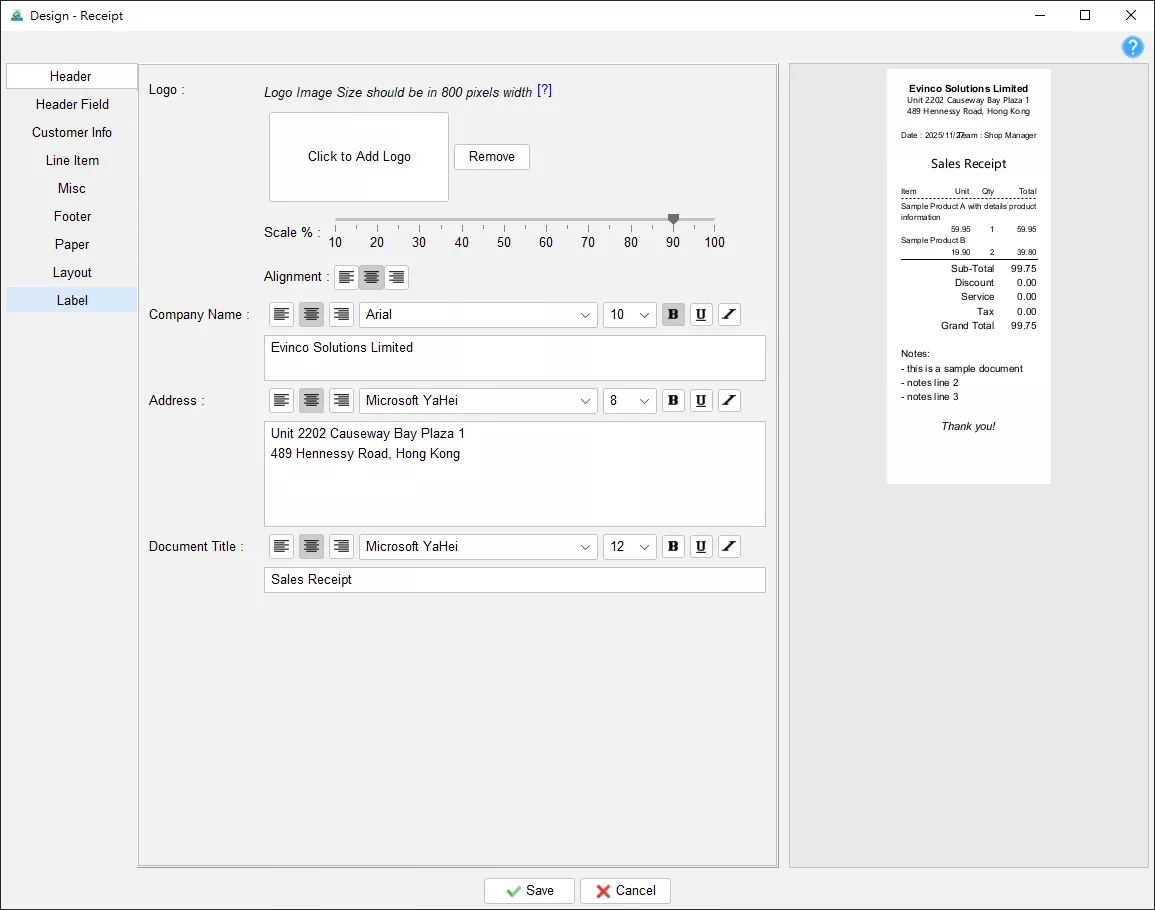Switch to the Line Item tab
This screenshot has width=1155, height=910.
tap(72, 161)
